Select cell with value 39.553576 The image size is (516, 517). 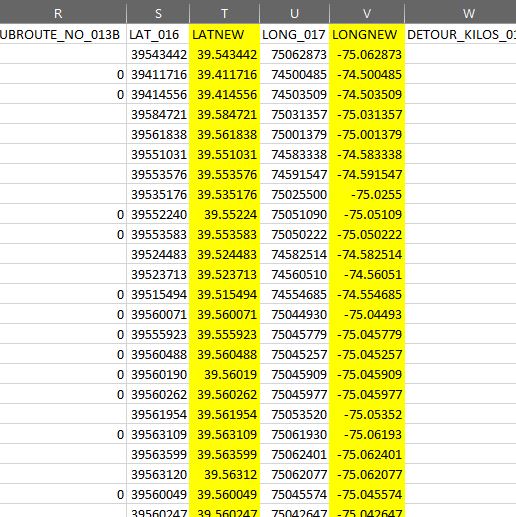pos(224,174)
